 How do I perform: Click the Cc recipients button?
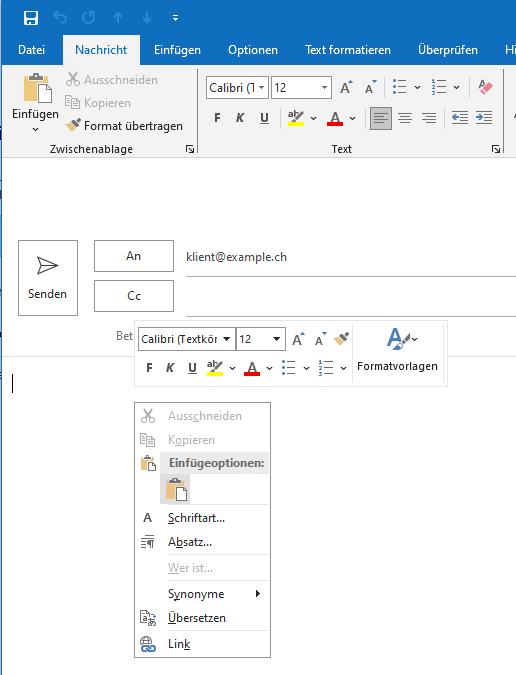click(134, 296)
